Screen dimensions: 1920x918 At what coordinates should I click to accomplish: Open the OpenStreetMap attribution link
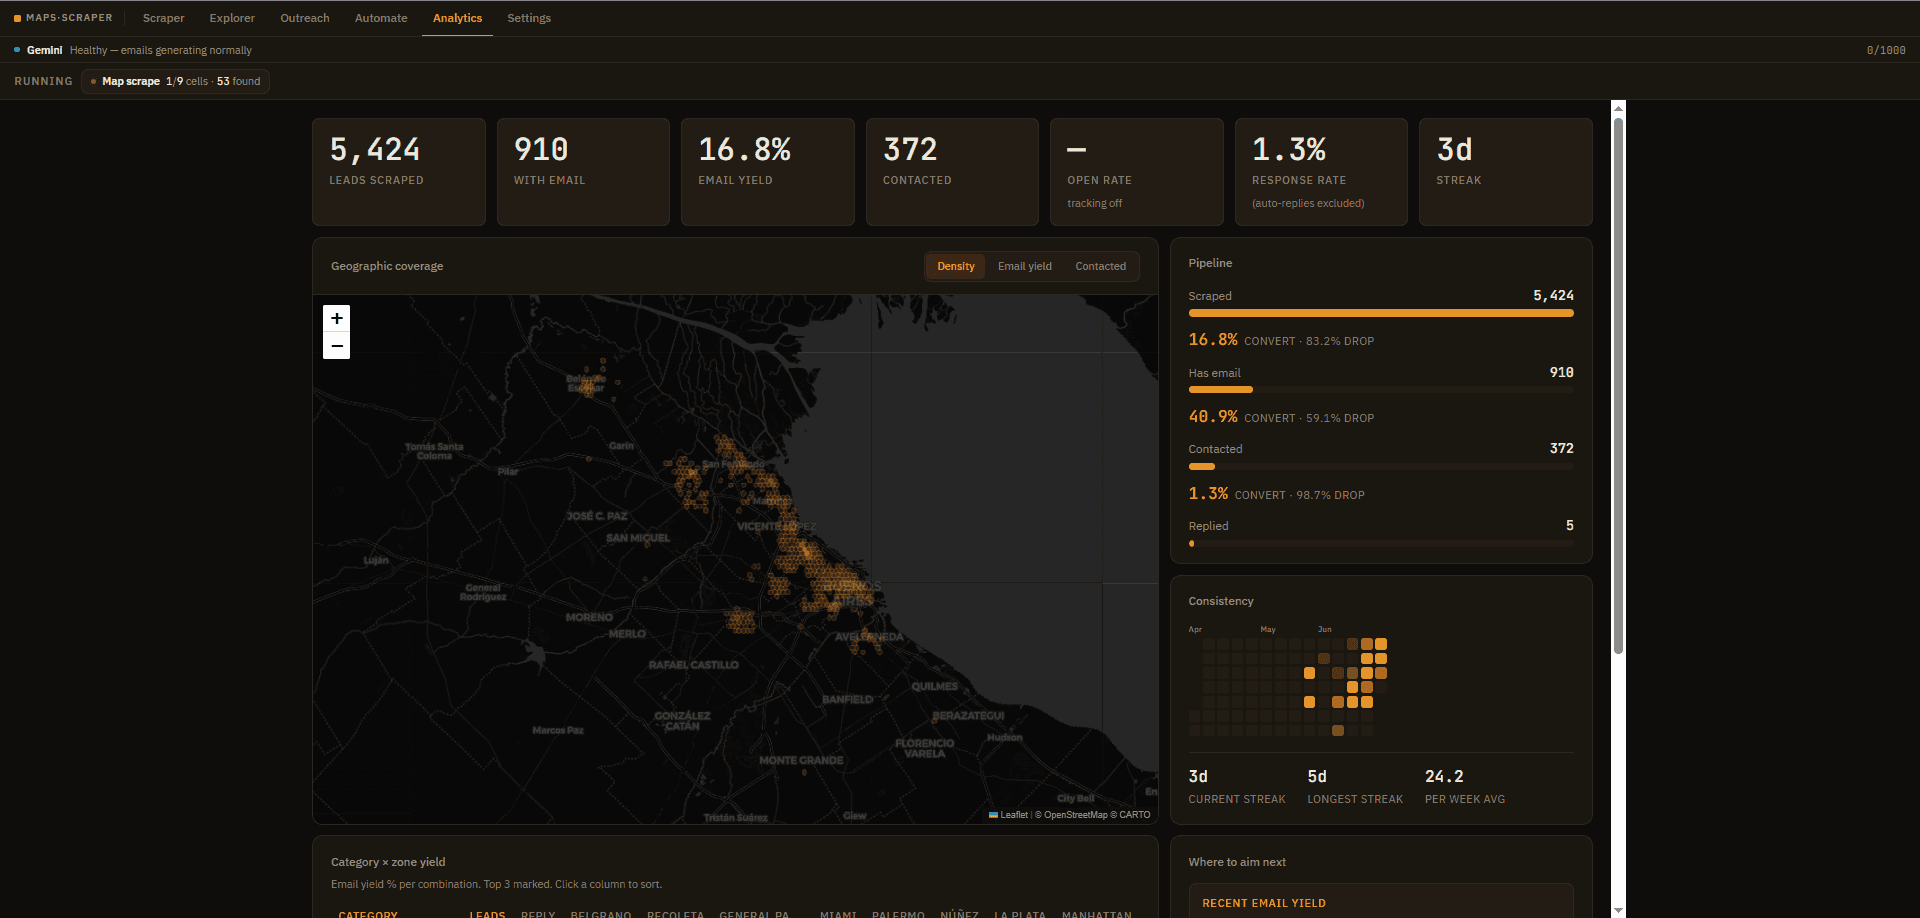click(1076, 815)
